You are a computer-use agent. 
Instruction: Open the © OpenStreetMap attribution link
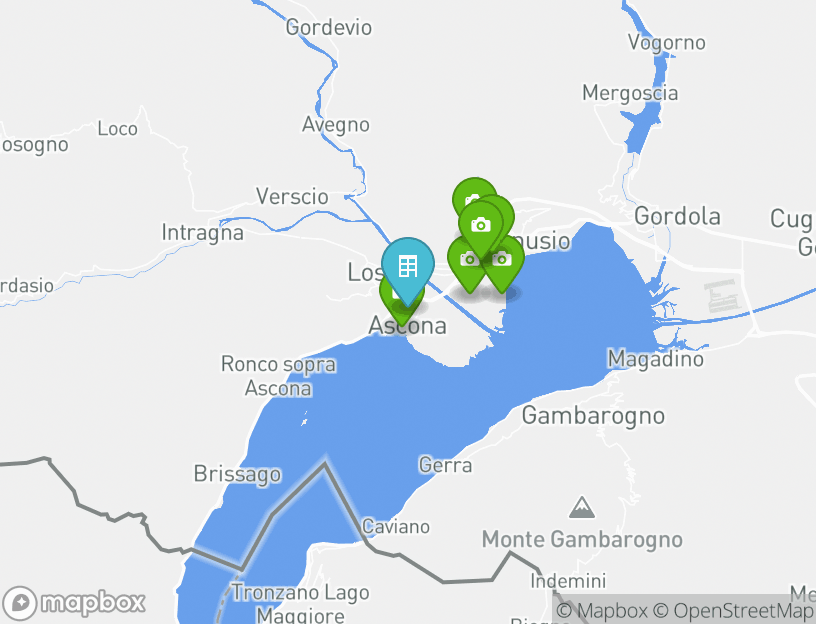(x=734, y=610)
